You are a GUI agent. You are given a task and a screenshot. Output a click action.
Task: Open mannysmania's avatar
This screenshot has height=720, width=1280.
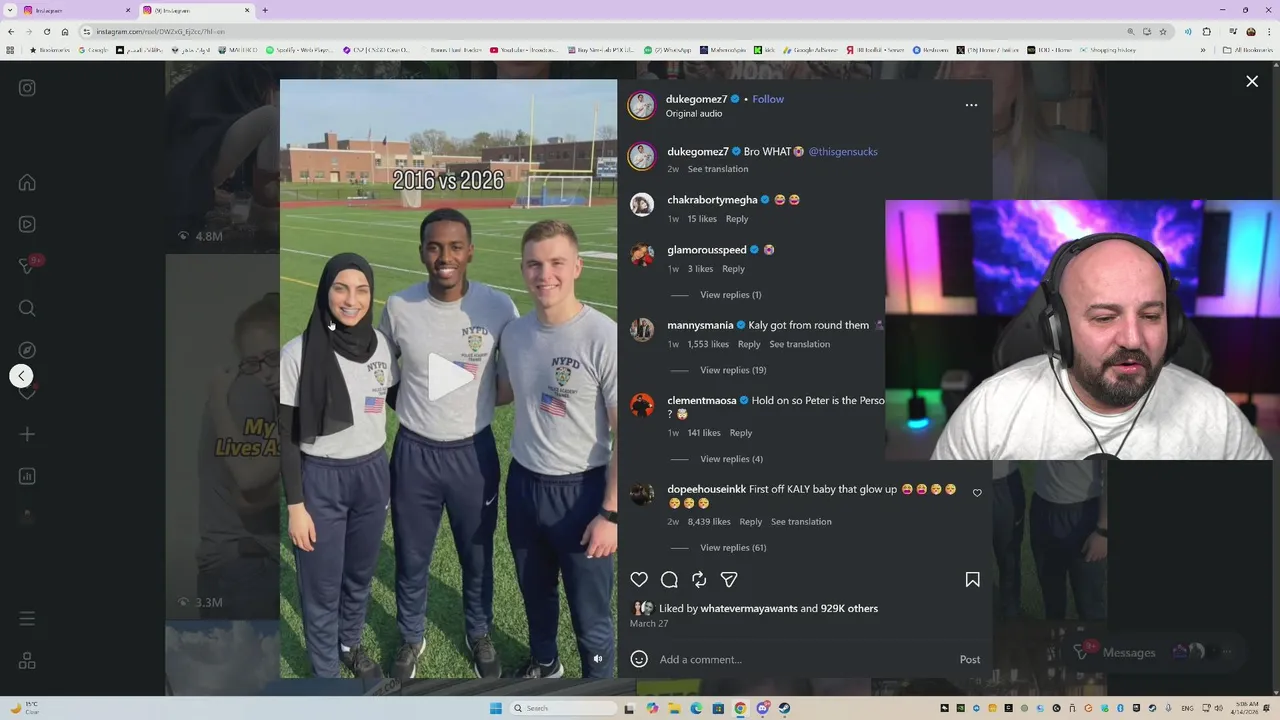click(x=642, y=329)
